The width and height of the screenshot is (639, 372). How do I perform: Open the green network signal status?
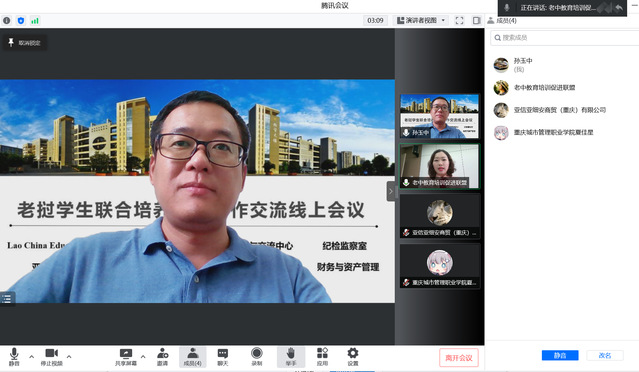[x=35, y=20]
